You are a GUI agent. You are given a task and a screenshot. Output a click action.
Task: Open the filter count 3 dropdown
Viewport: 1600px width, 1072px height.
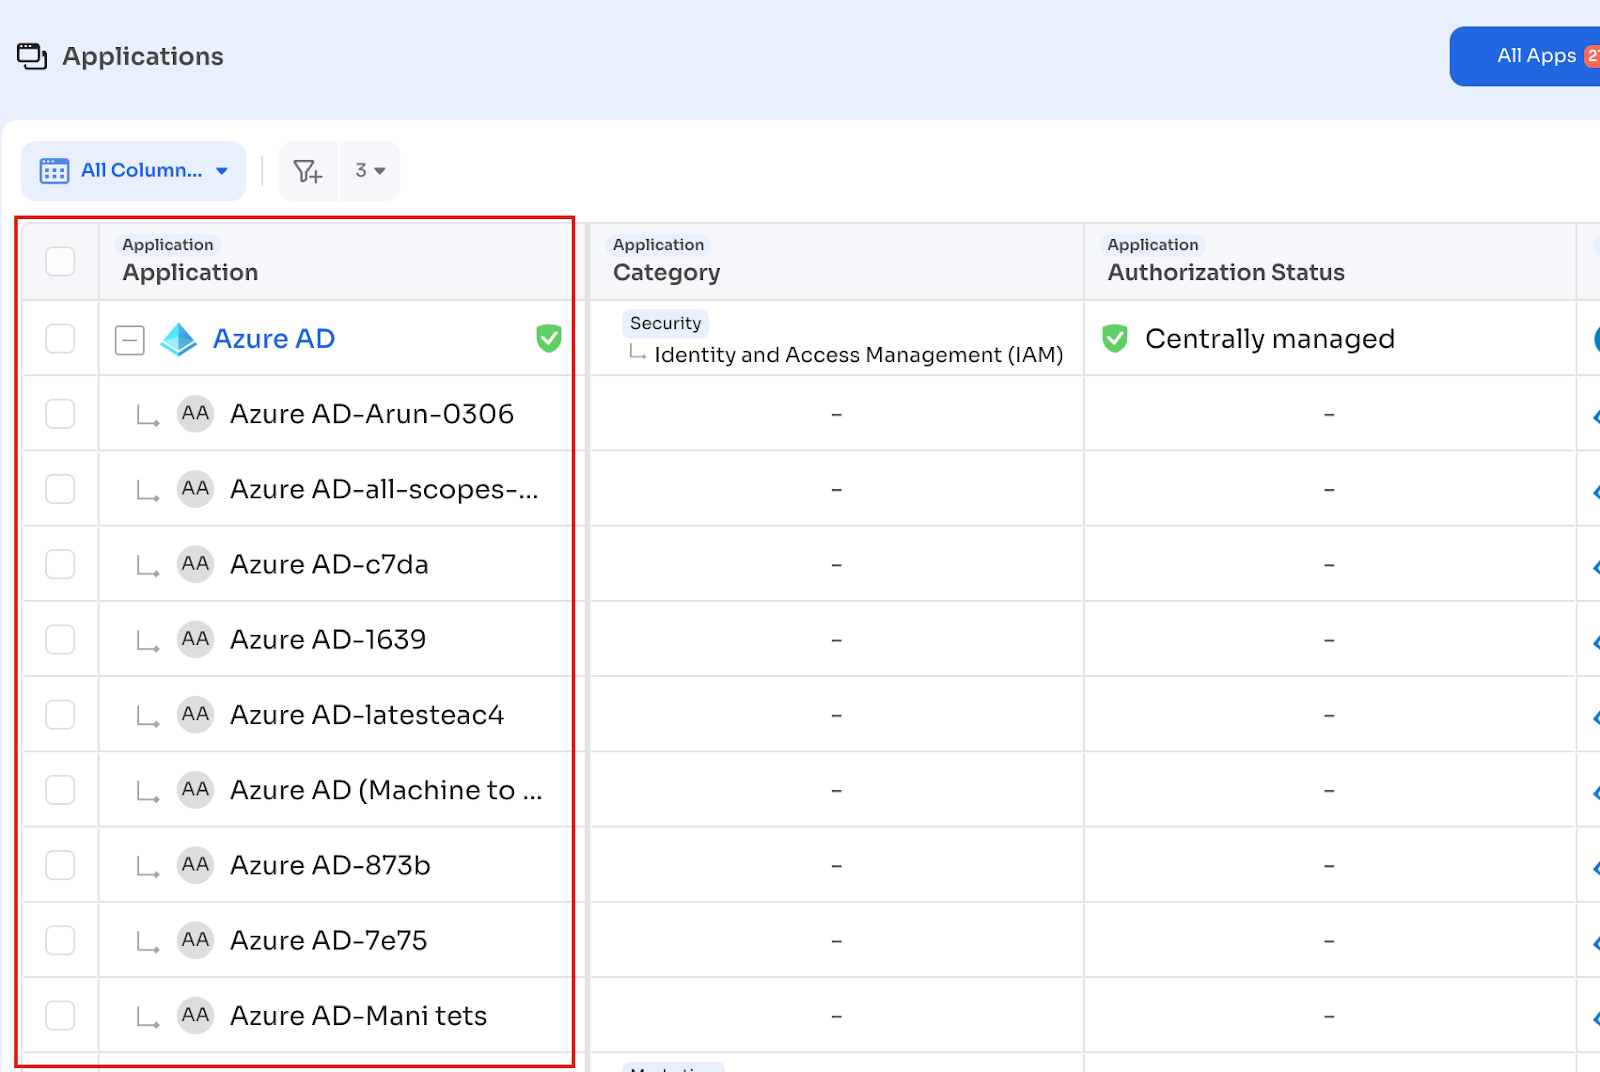point(370,171)
